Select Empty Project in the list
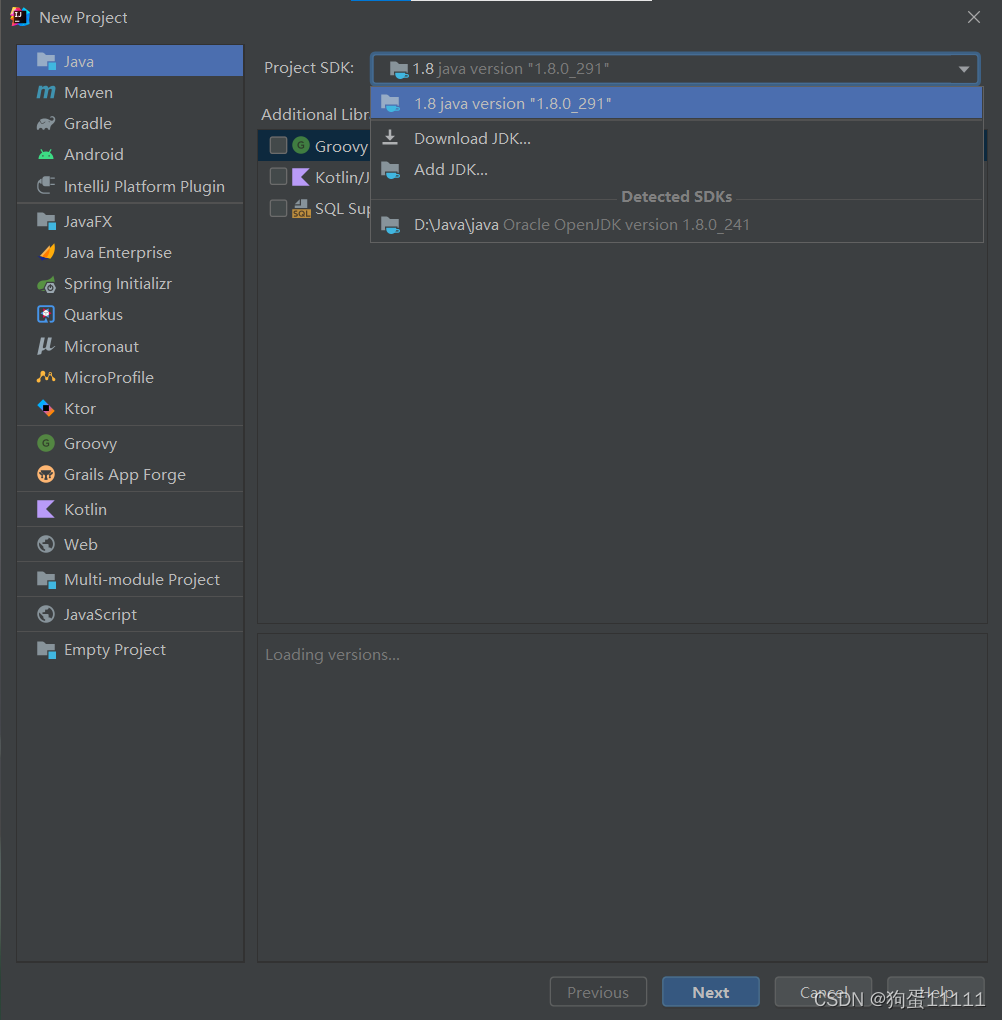Image resolution: width=1002 pixels, height=1020 pixels. 130,650
